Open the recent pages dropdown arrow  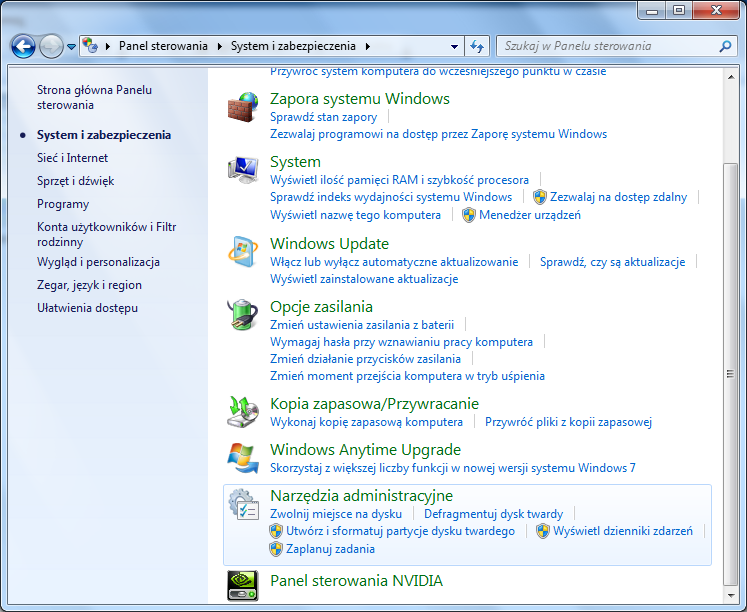tap(72, 47)
